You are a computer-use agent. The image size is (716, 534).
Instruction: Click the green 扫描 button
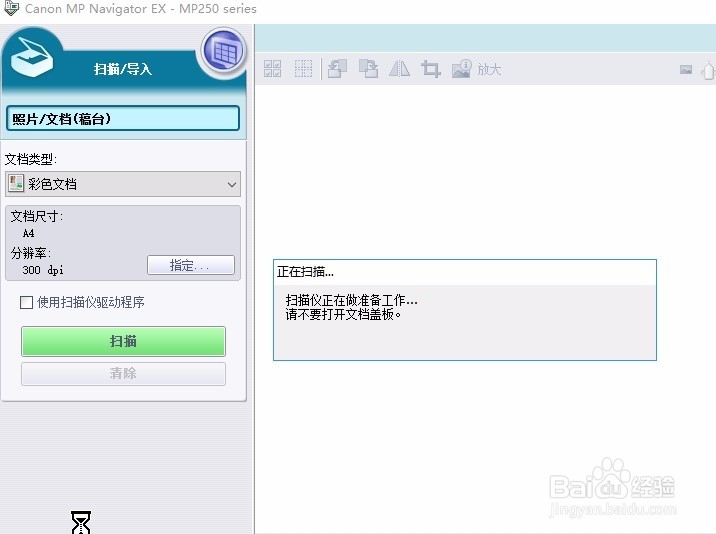(123, 341)
